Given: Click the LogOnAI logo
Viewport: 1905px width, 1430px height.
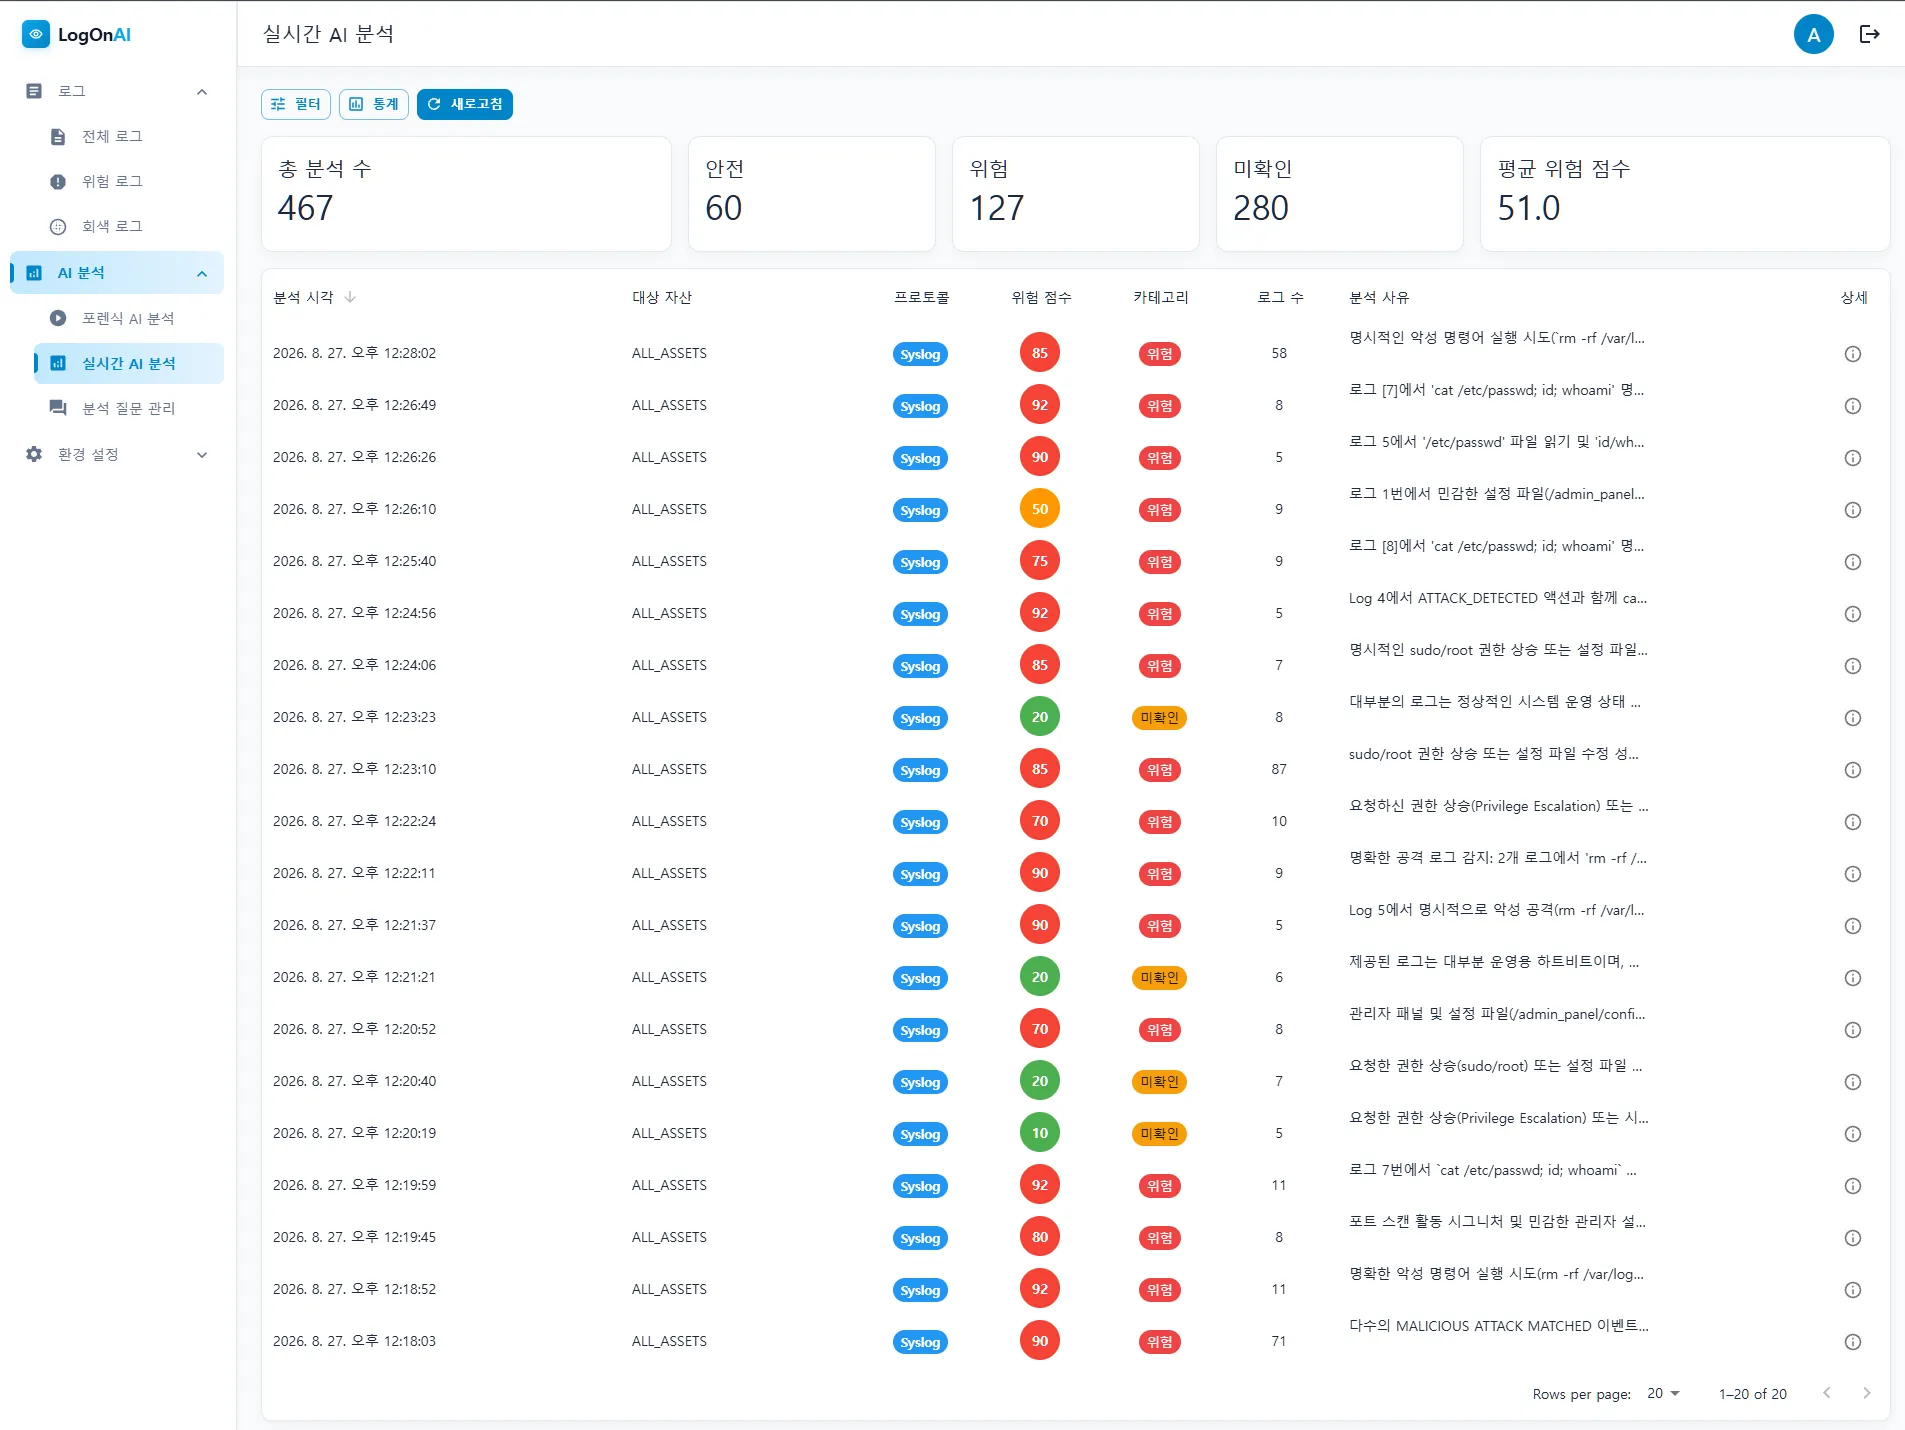Looking at the screenshot, I should point(77,34).
